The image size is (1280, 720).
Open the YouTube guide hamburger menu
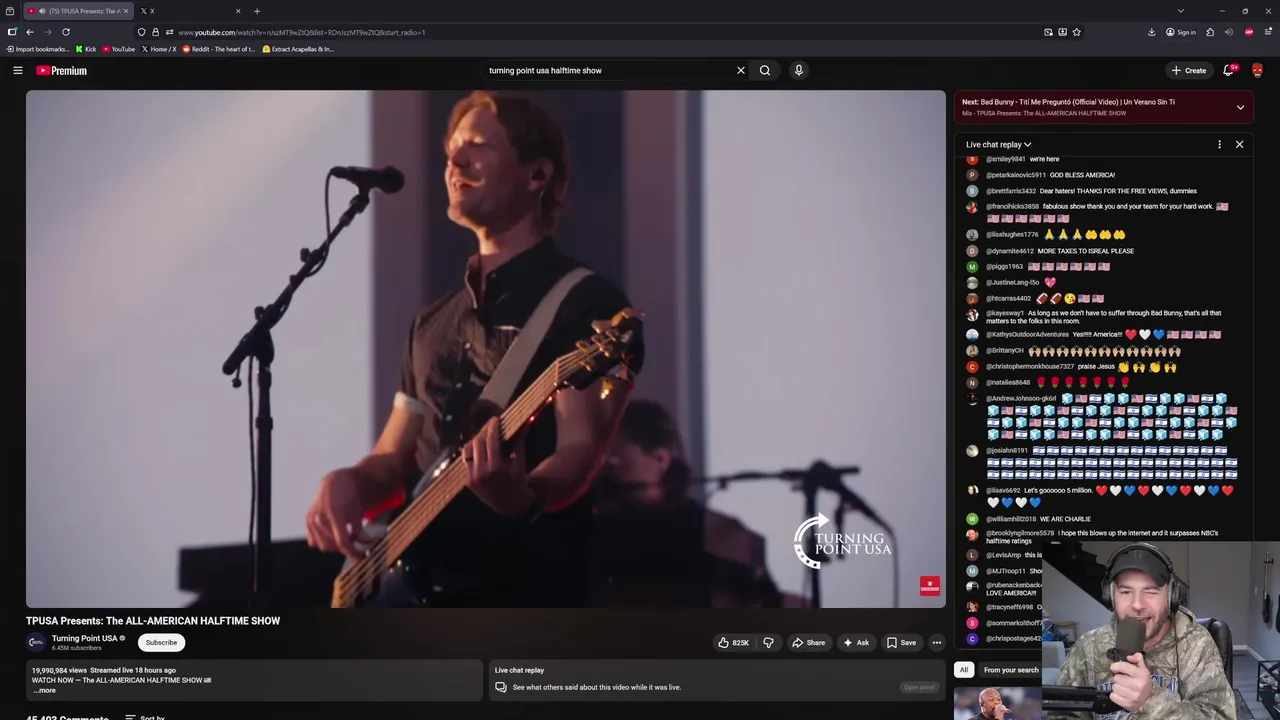pos(17,70)
